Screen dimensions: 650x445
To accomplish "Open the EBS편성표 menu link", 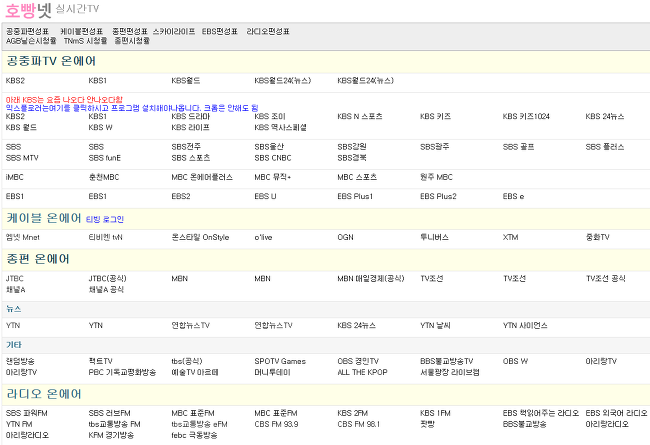I will point(220,32).
